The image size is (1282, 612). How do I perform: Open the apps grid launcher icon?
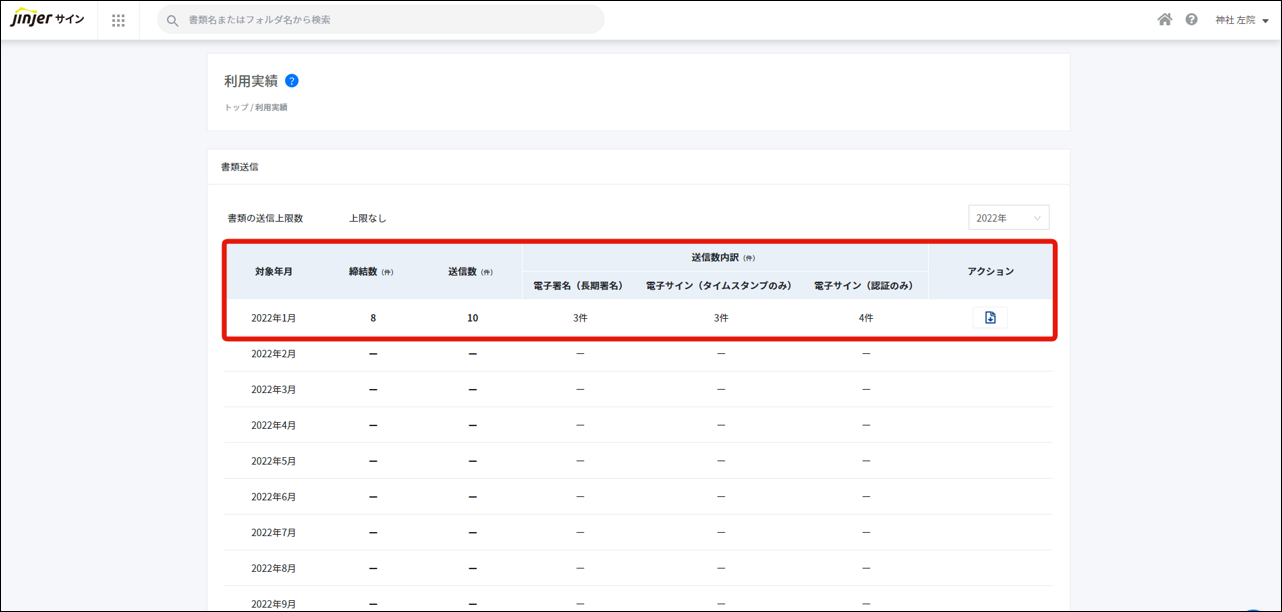click(118, 20)
